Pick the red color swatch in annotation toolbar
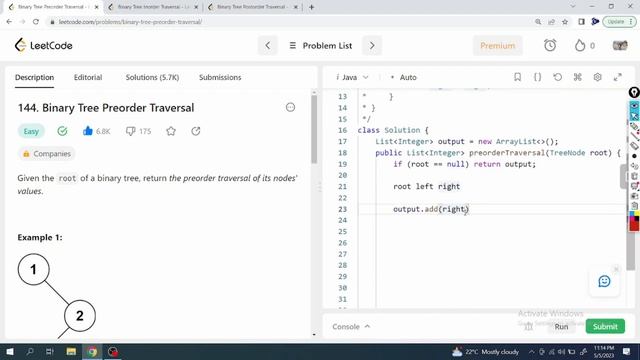 tap(634, 227)
